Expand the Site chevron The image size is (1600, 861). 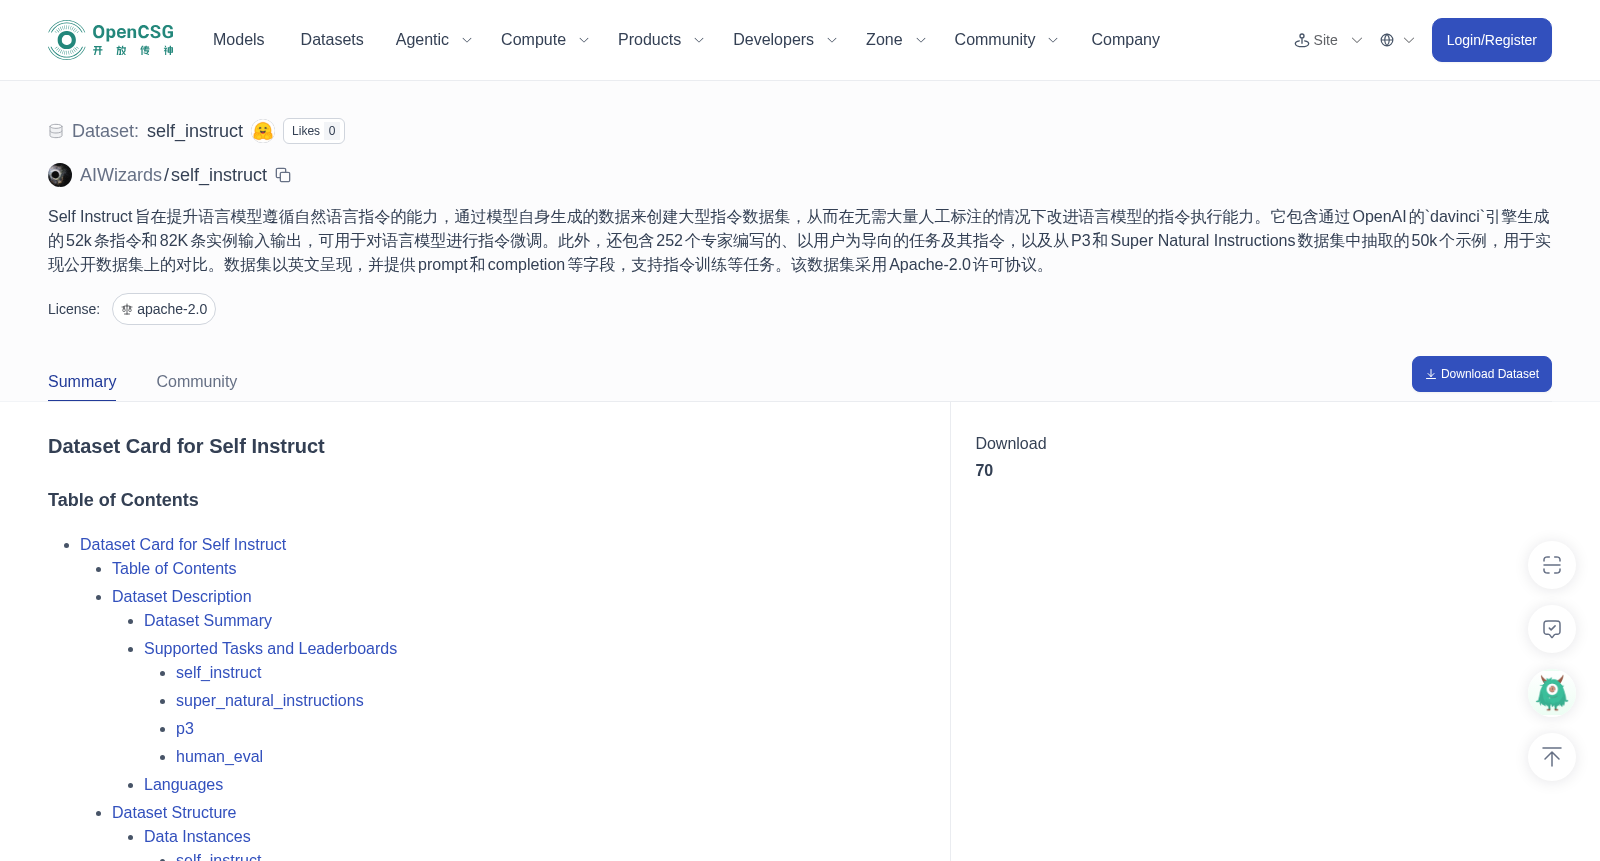pos(1357,40)
